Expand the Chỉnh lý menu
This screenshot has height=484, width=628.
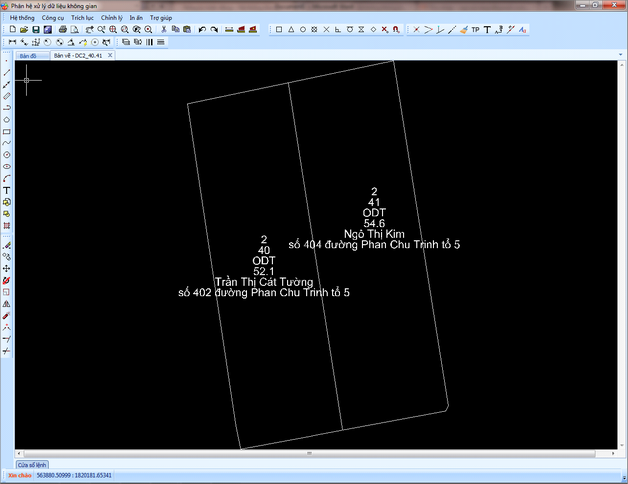tap(111, 17)
